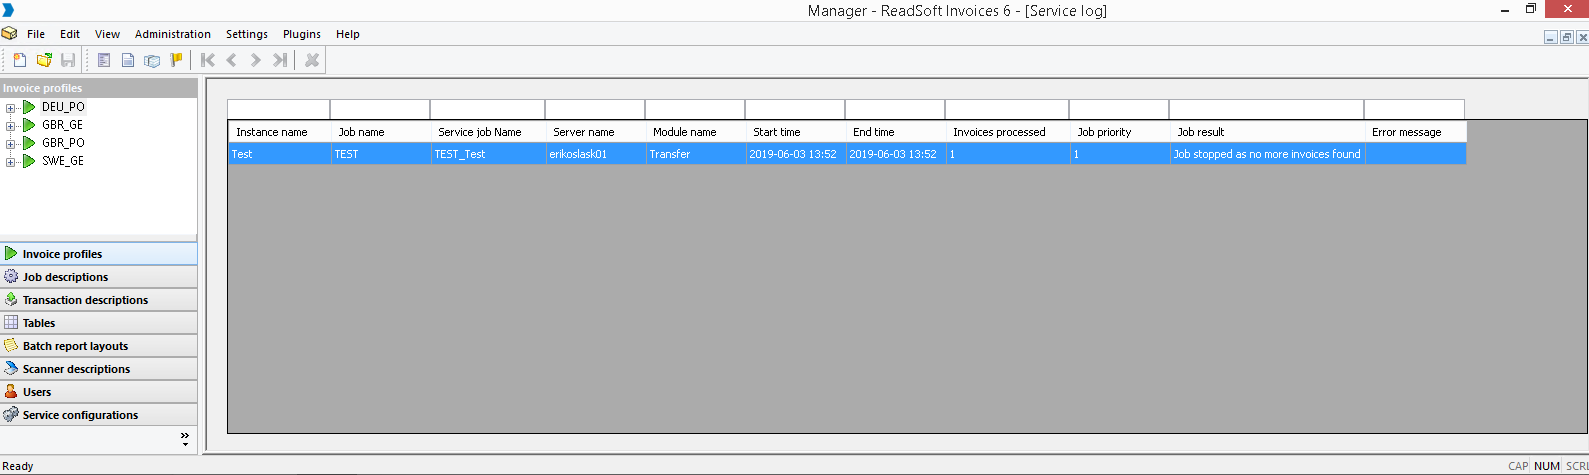Open Tables navigation pane
Screen dimensions: 1589x475
coord(98,323)
